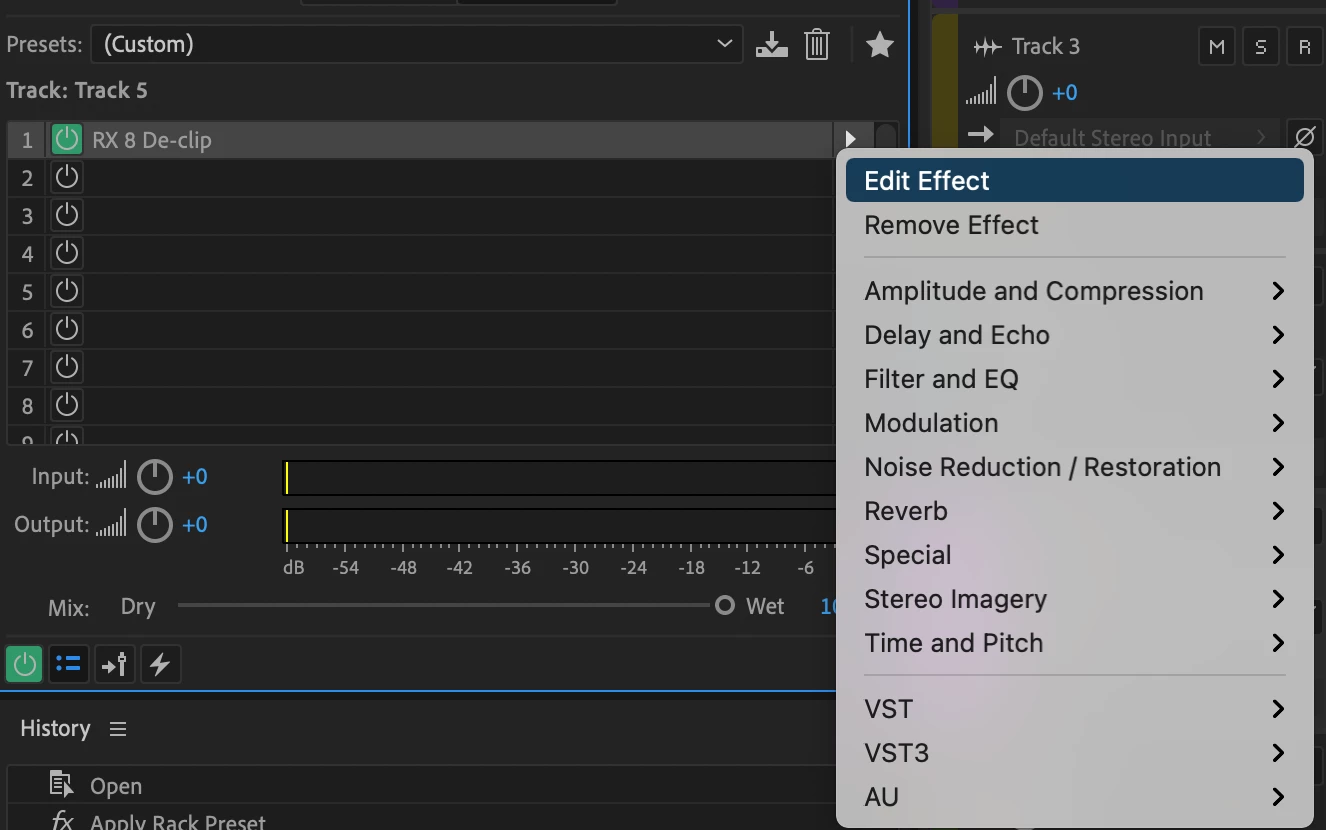Toggle effects rack master power state
The width and height of the screenshot is (1326, 830).
point(24,664)
